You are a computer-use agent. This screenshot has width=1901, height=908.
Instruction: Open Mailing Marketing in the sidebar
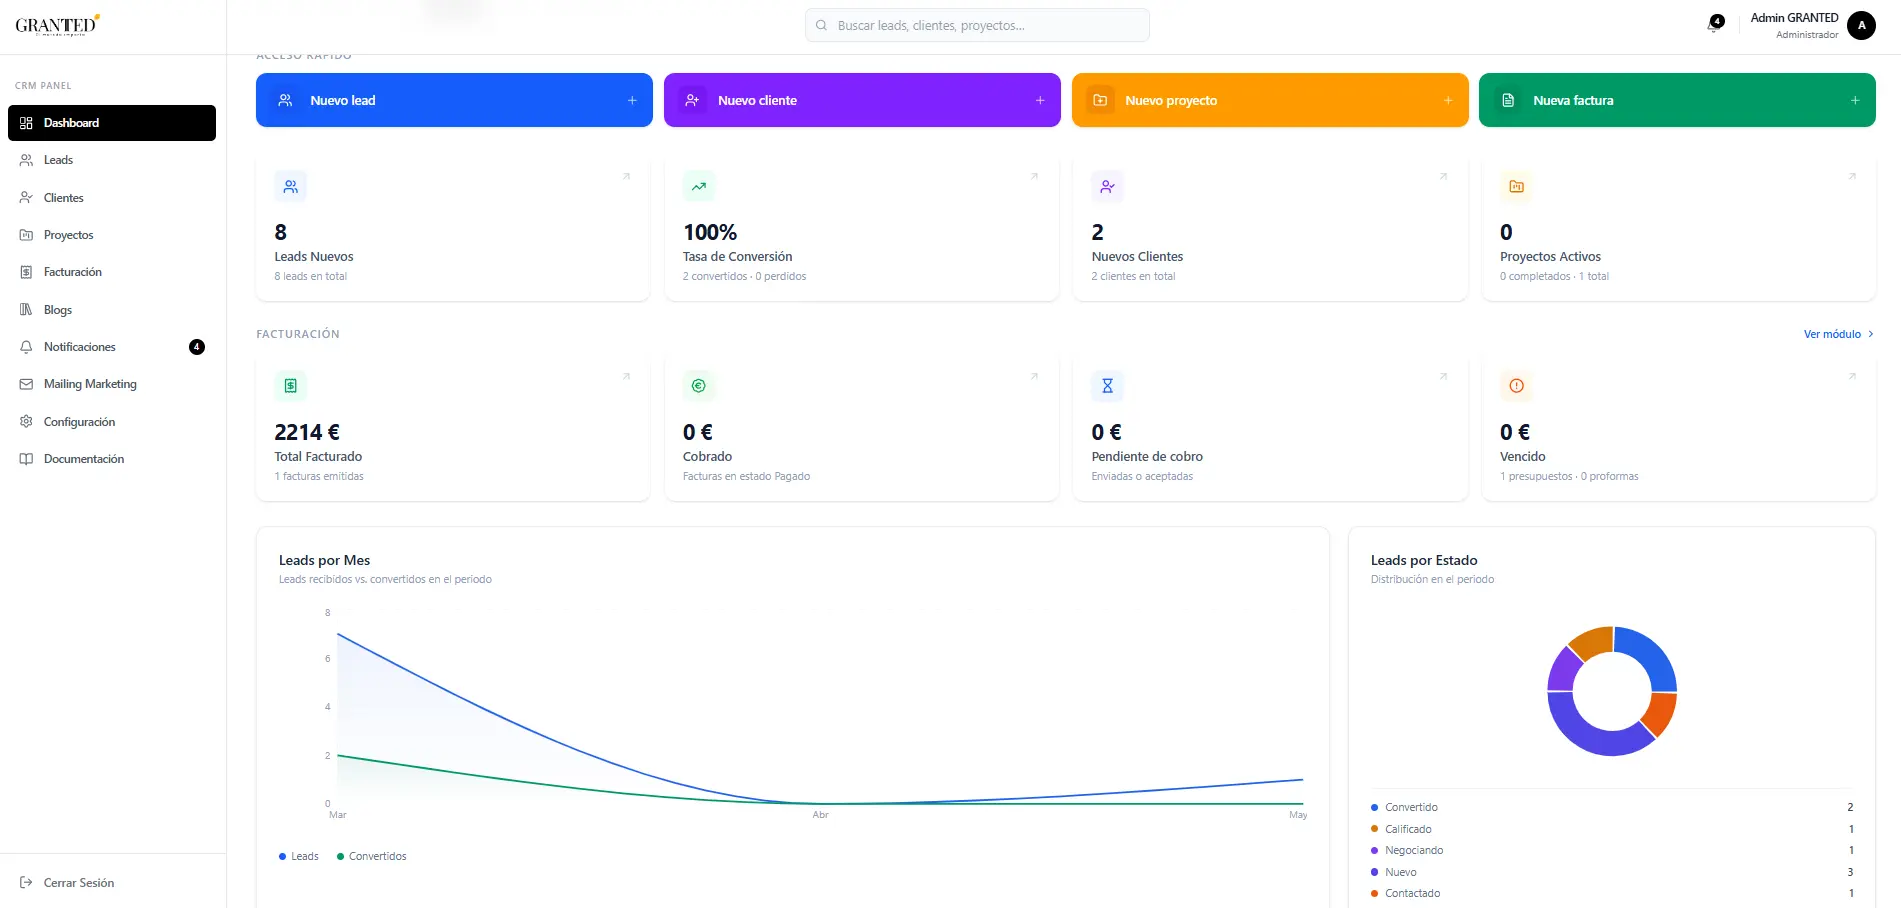point(112,384)
